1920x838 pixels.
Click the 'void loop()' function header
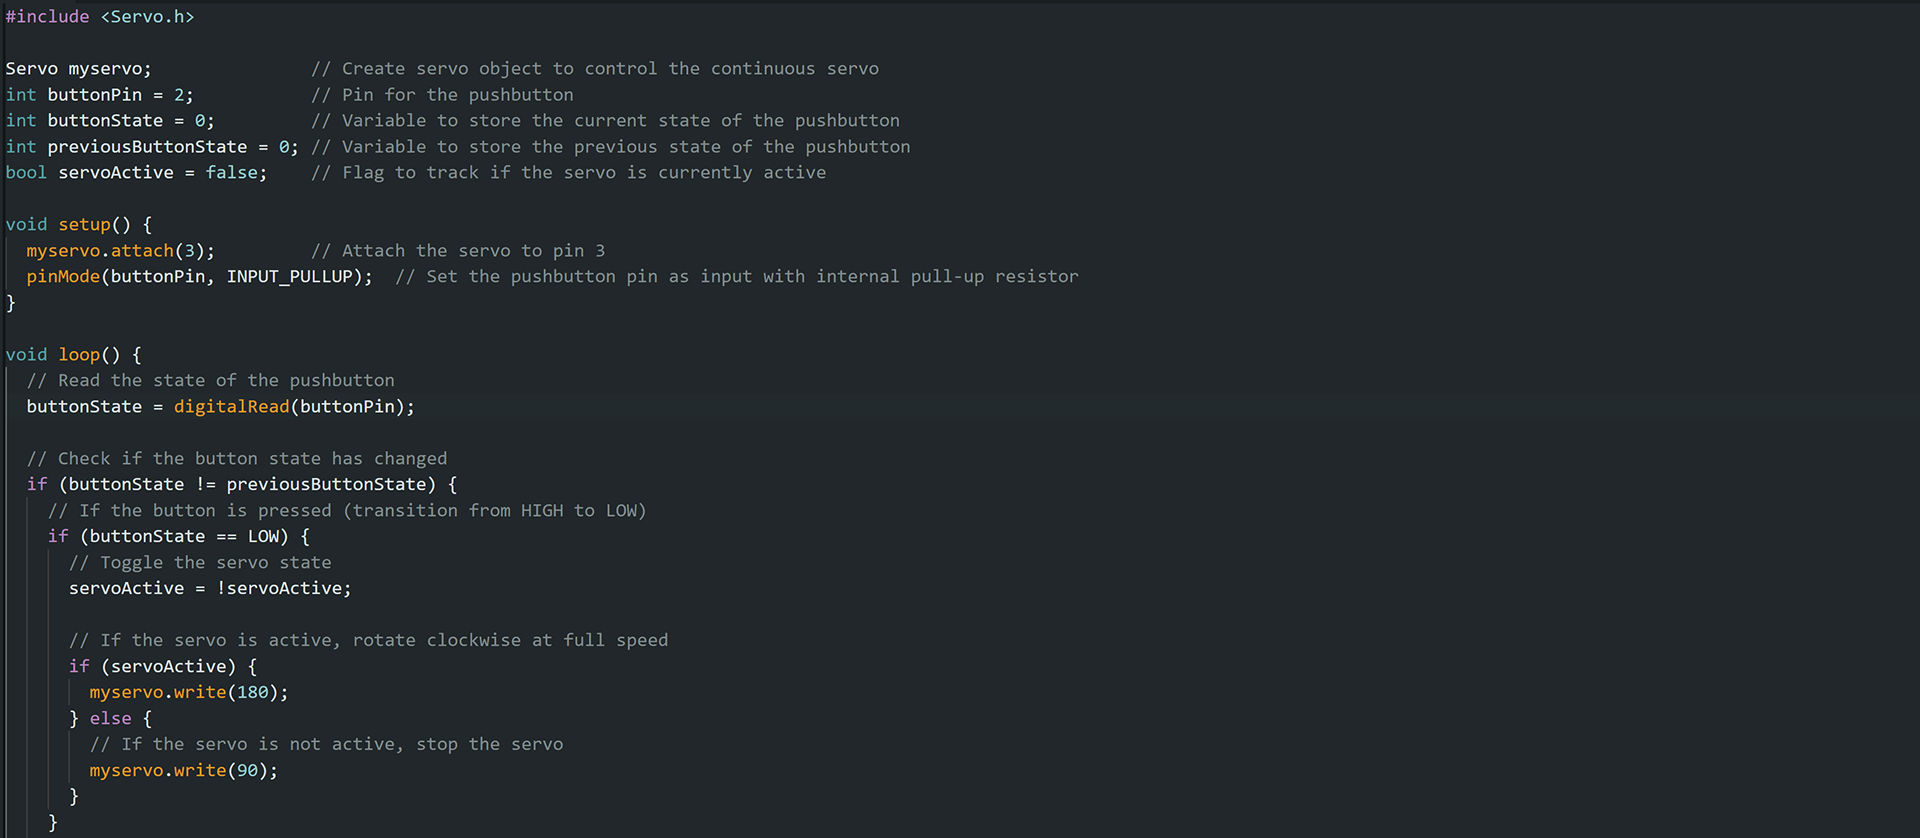click(74, 355)
